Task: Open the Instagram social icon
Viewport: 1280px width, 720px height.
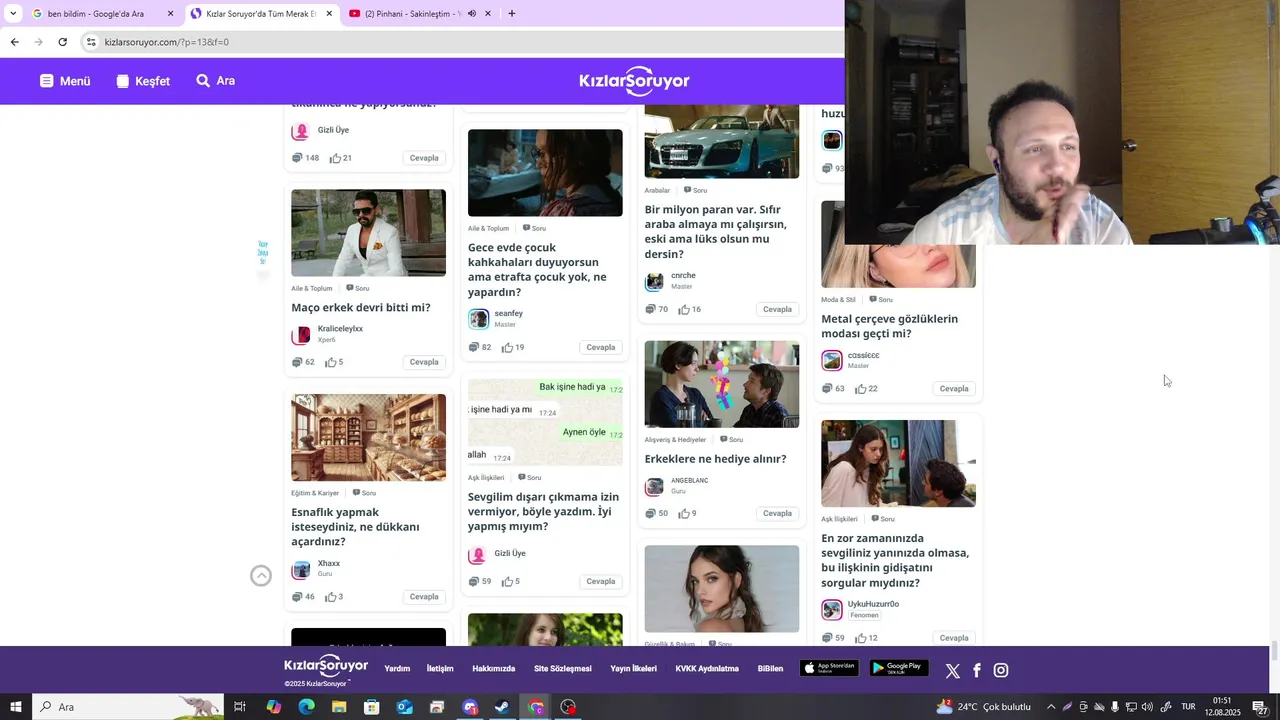Action: coord(1001,670)
